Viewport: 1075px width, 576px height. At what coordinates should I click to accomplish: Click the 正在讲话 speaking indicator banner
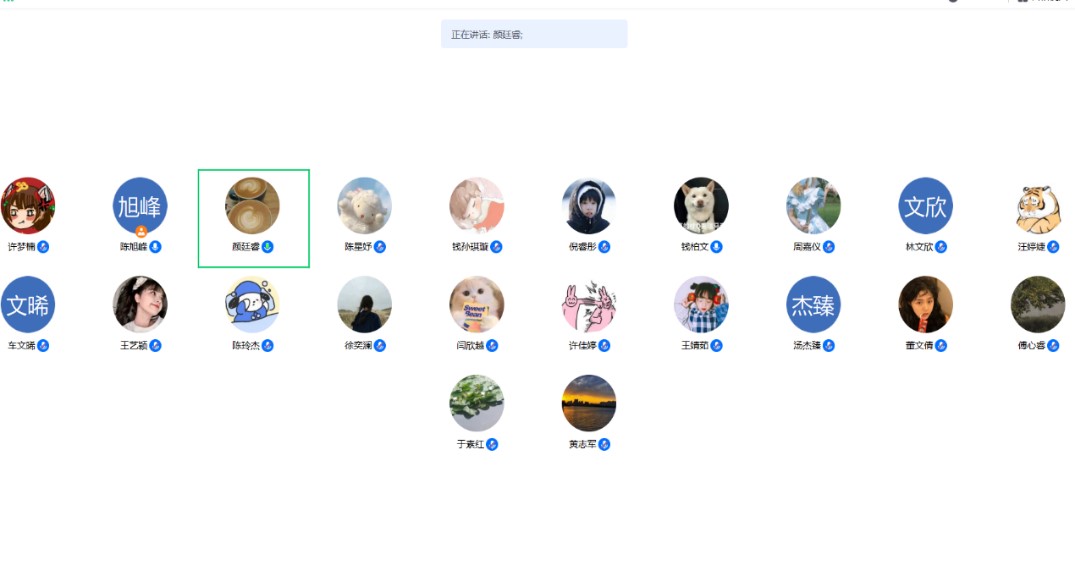point(534,34)
